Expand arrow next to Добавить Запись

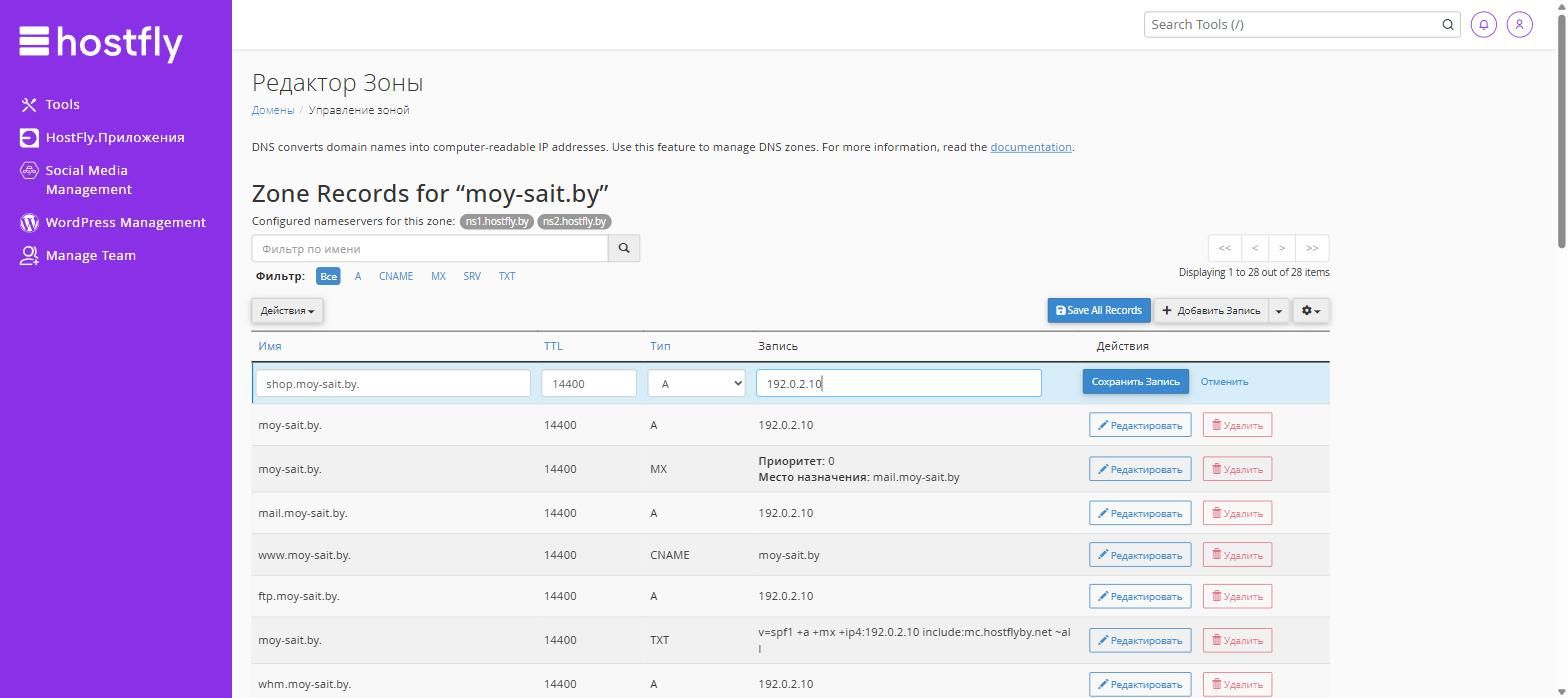click(1278, 311)
